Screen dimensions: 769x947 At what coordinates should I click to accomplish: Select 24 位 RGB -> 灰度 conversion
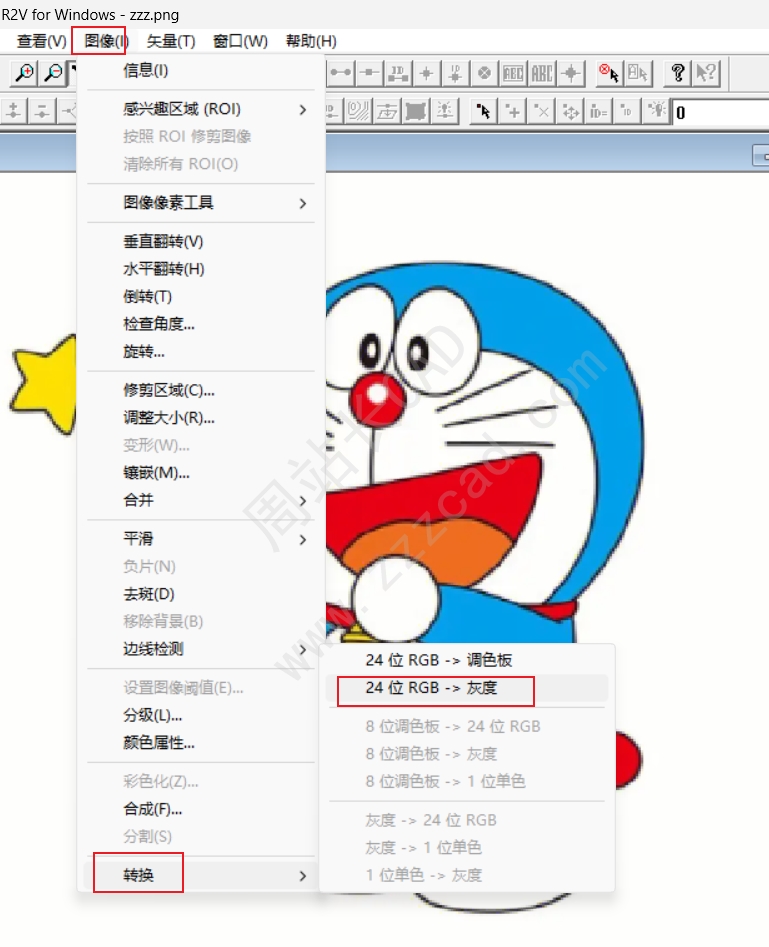click(466, 688)
